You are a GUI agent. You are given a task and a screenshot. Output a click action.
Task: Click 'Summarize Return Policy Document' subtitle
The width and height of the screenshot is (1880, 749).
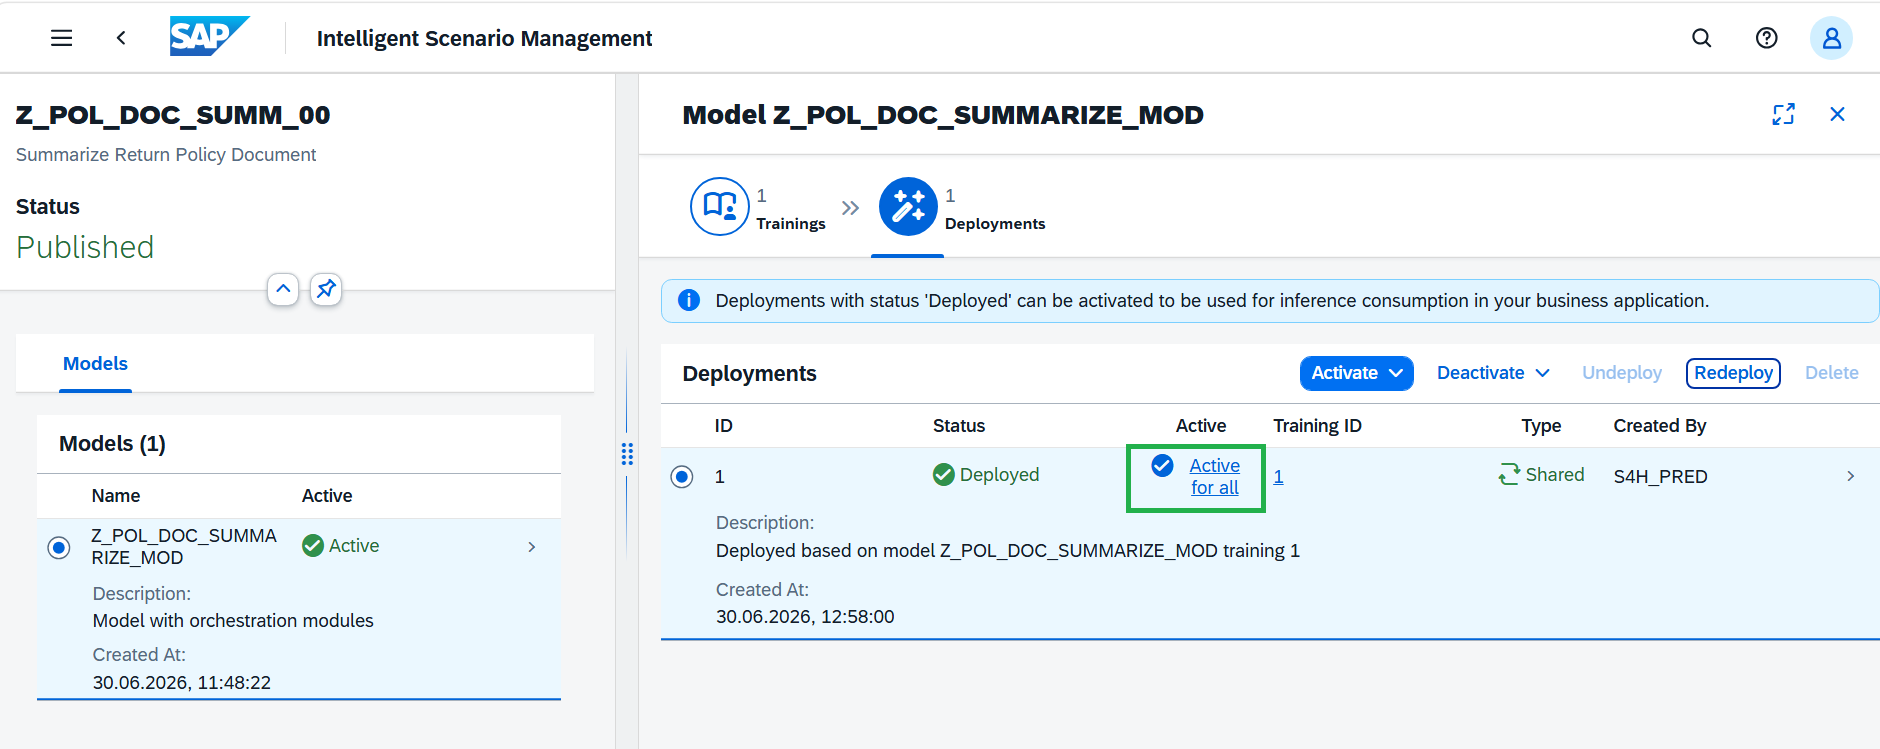click(166, 155)
